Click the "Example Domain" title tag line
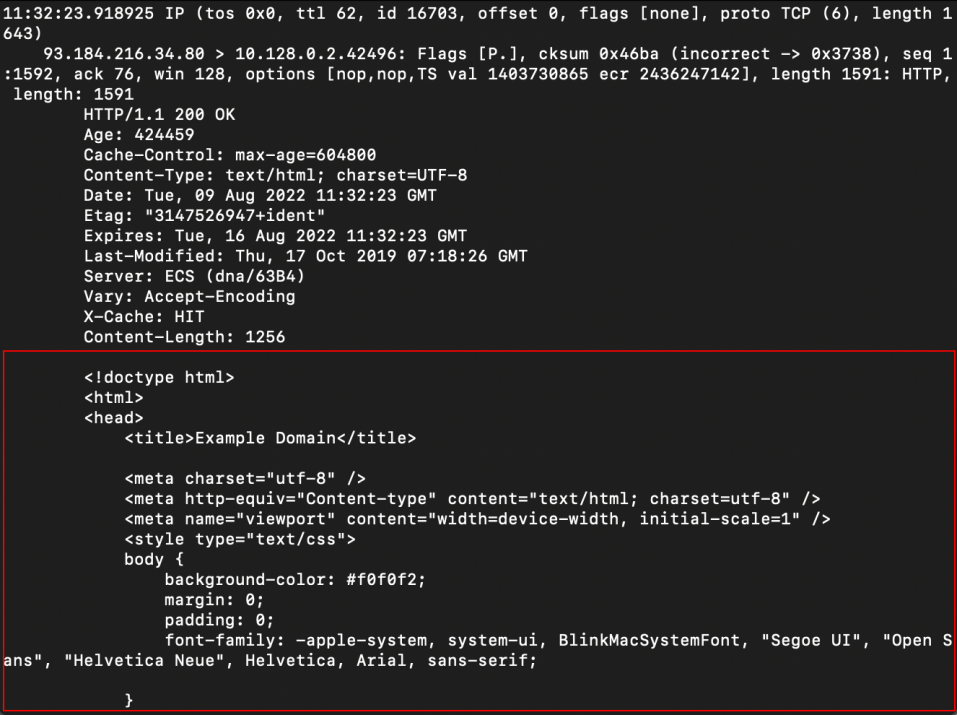This screenshot has height=715, width=957. click(x=270, y=438)
